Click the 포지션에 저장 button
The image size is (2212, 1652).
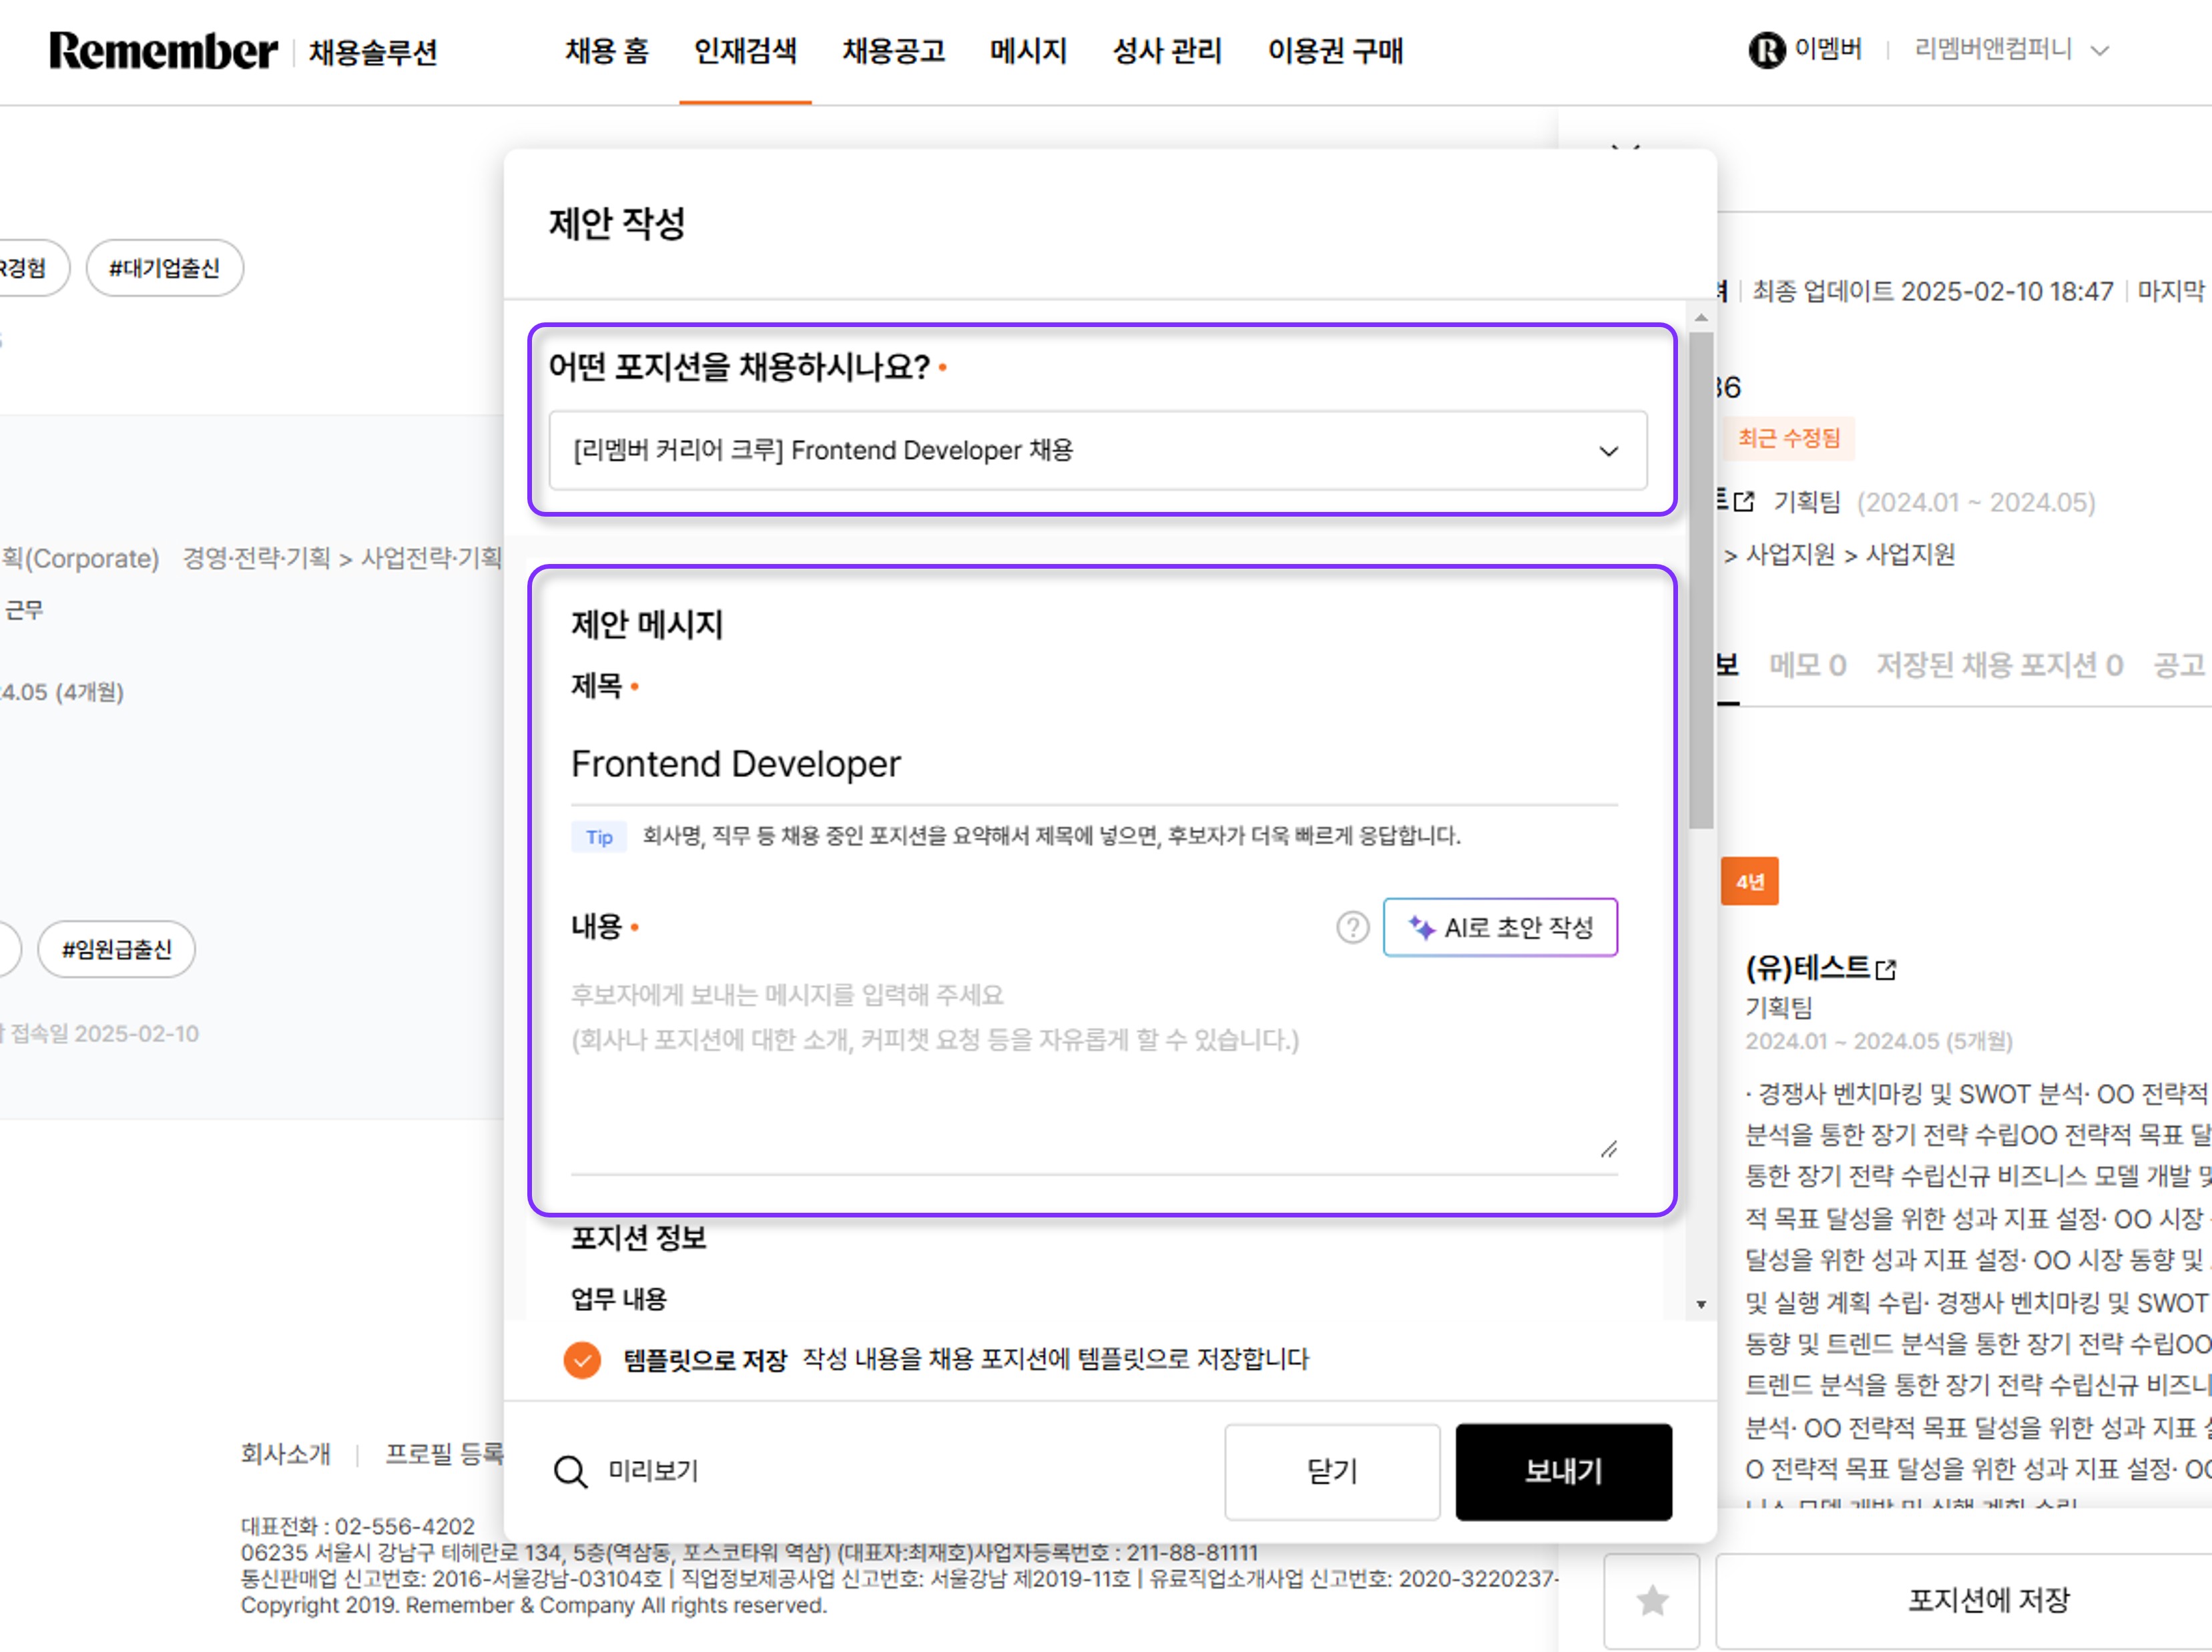[x=1987, y=1600]
